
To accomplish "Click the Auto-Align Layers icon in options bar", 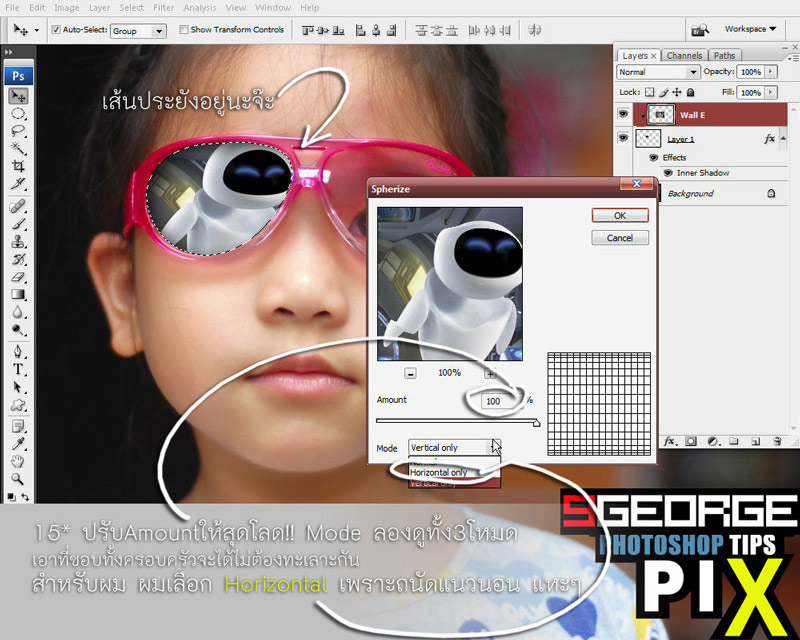I will [534, 30].
